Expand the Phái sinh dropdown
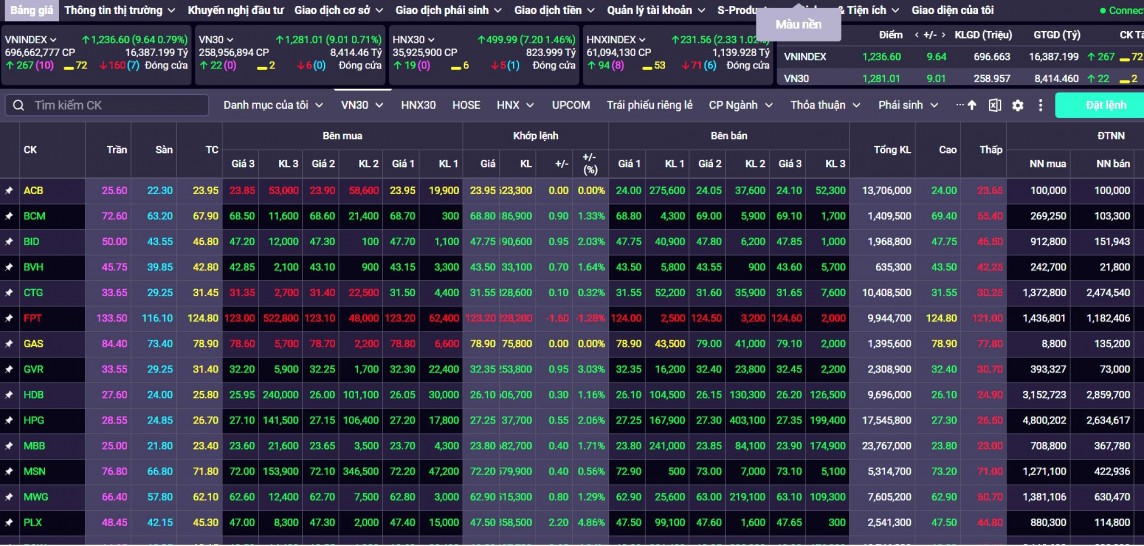This screenshot has width=1144, height=546. tap(908, 105)
